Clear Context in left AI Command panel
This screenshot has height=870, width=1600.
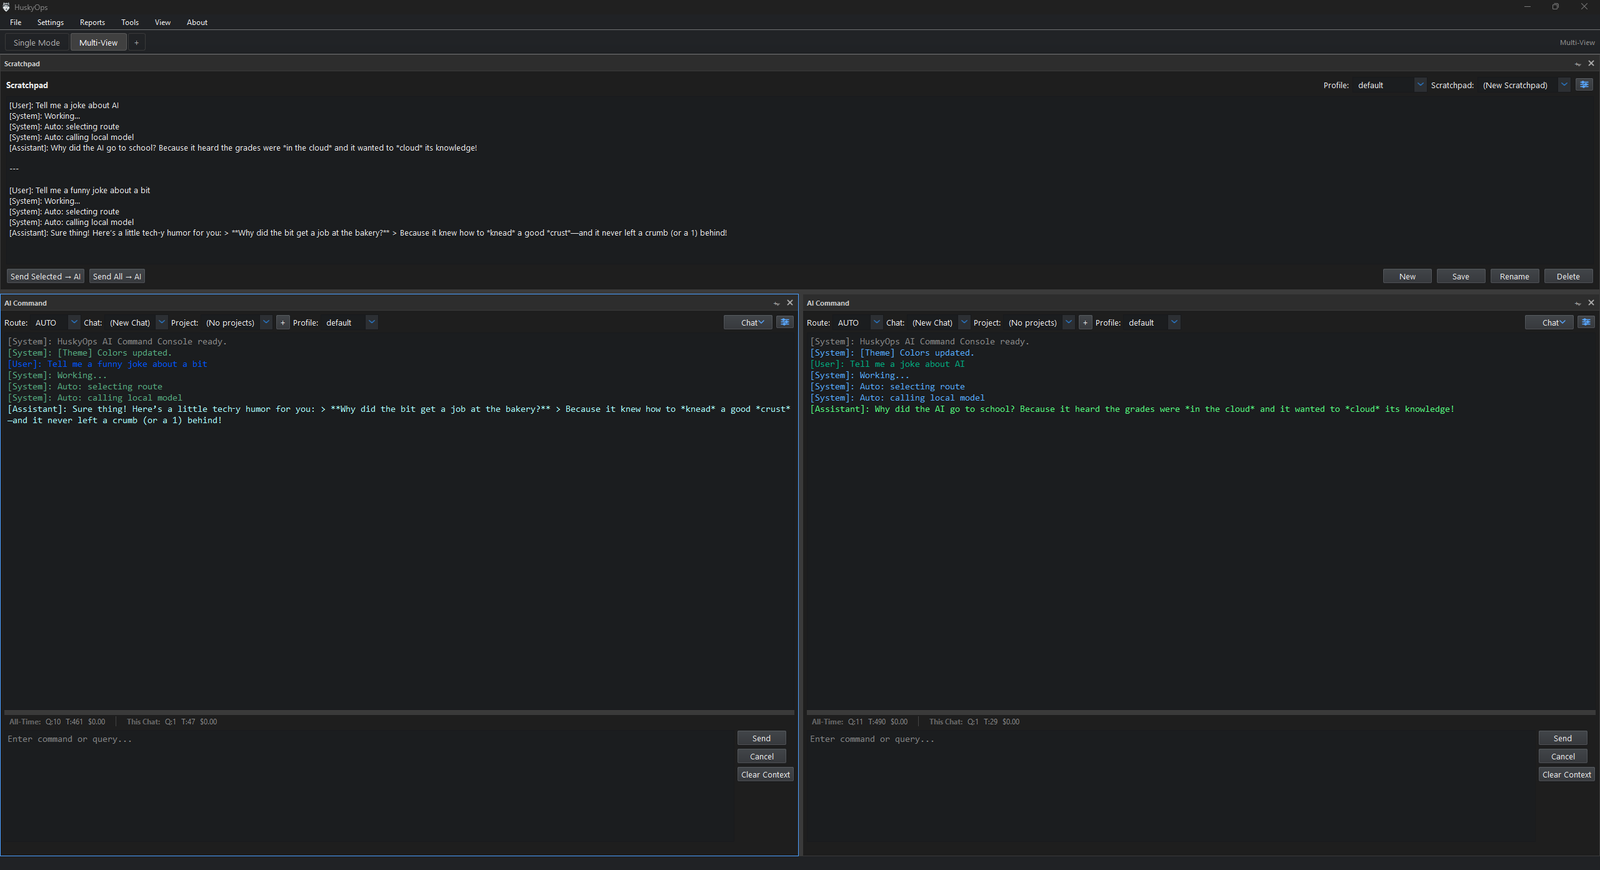[766, 774]
